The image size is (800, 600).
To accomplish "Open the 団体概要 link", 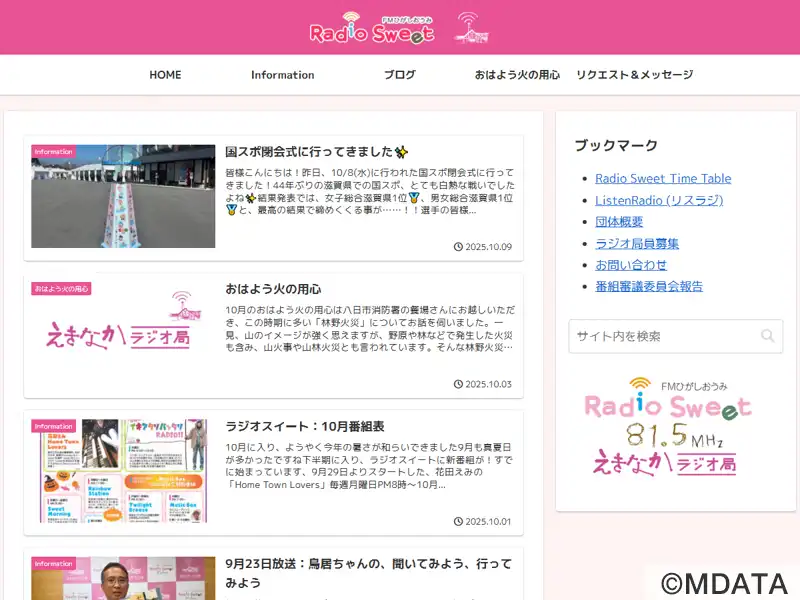I will [x=619, y=221].
